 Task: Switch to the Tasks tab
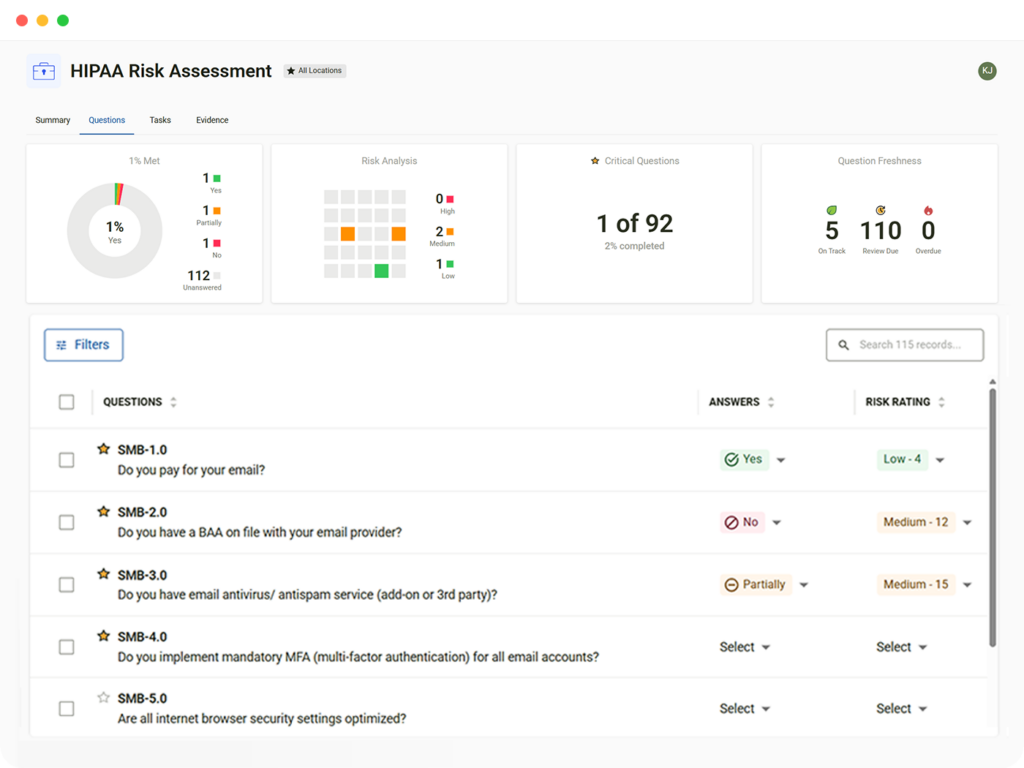[x=160, y=120]
